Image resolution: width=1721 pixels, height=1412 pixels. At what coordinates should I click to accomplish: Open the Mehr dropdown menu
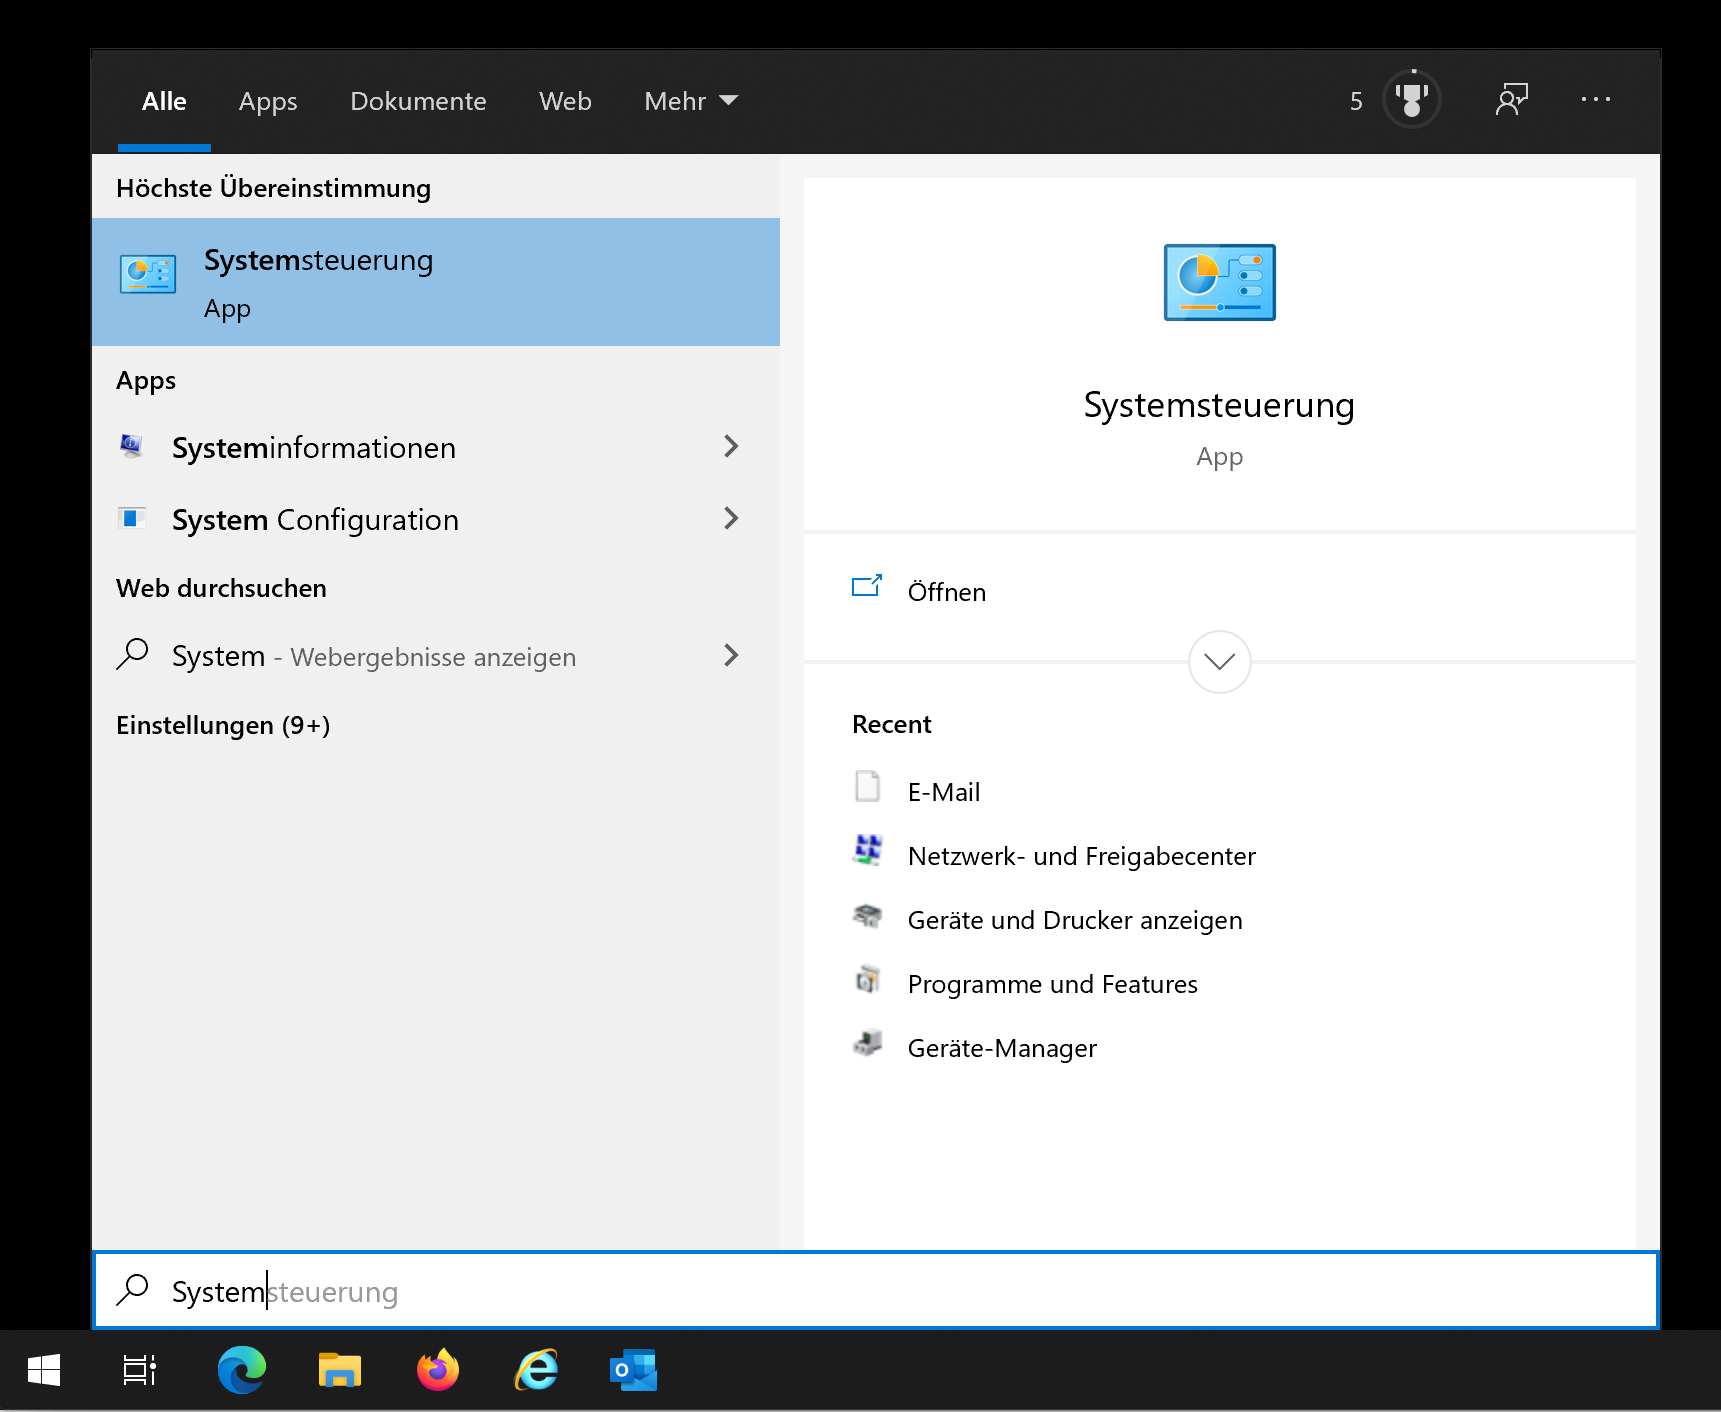[x=690, y=101]
